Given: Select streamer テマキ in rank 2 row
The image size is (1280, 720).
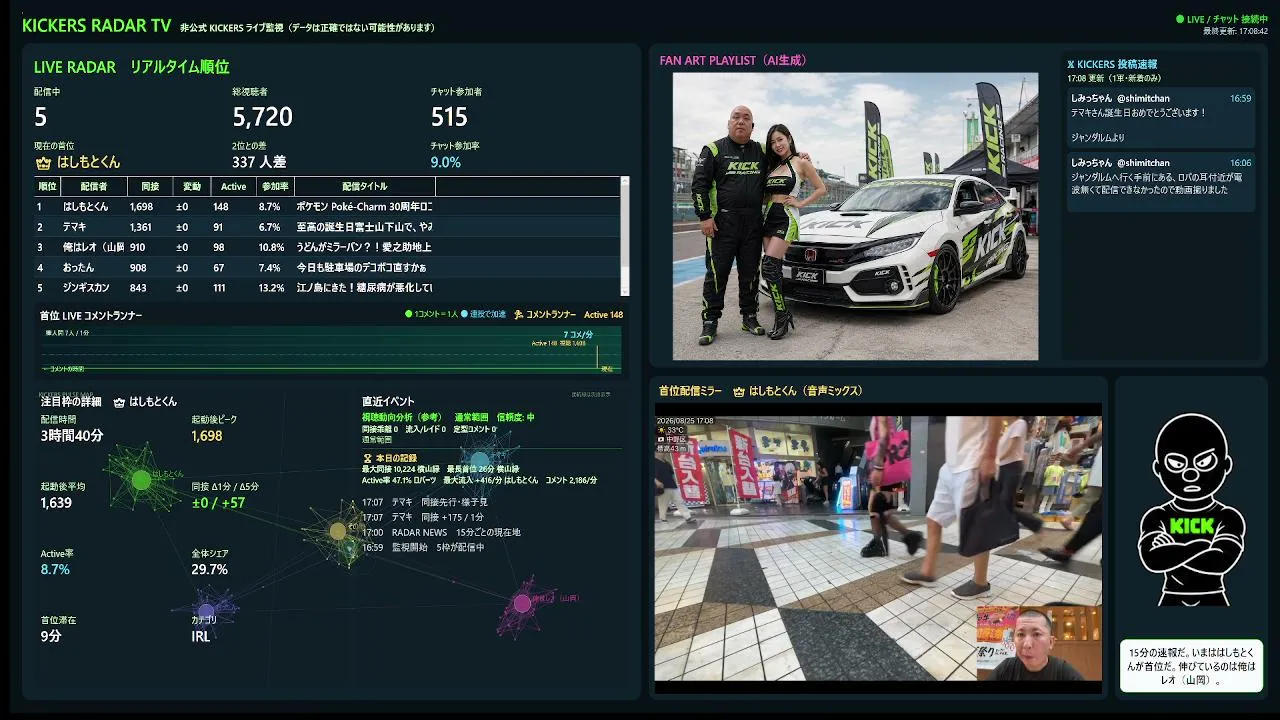Looking at the screenshot, I should [74, 227].
